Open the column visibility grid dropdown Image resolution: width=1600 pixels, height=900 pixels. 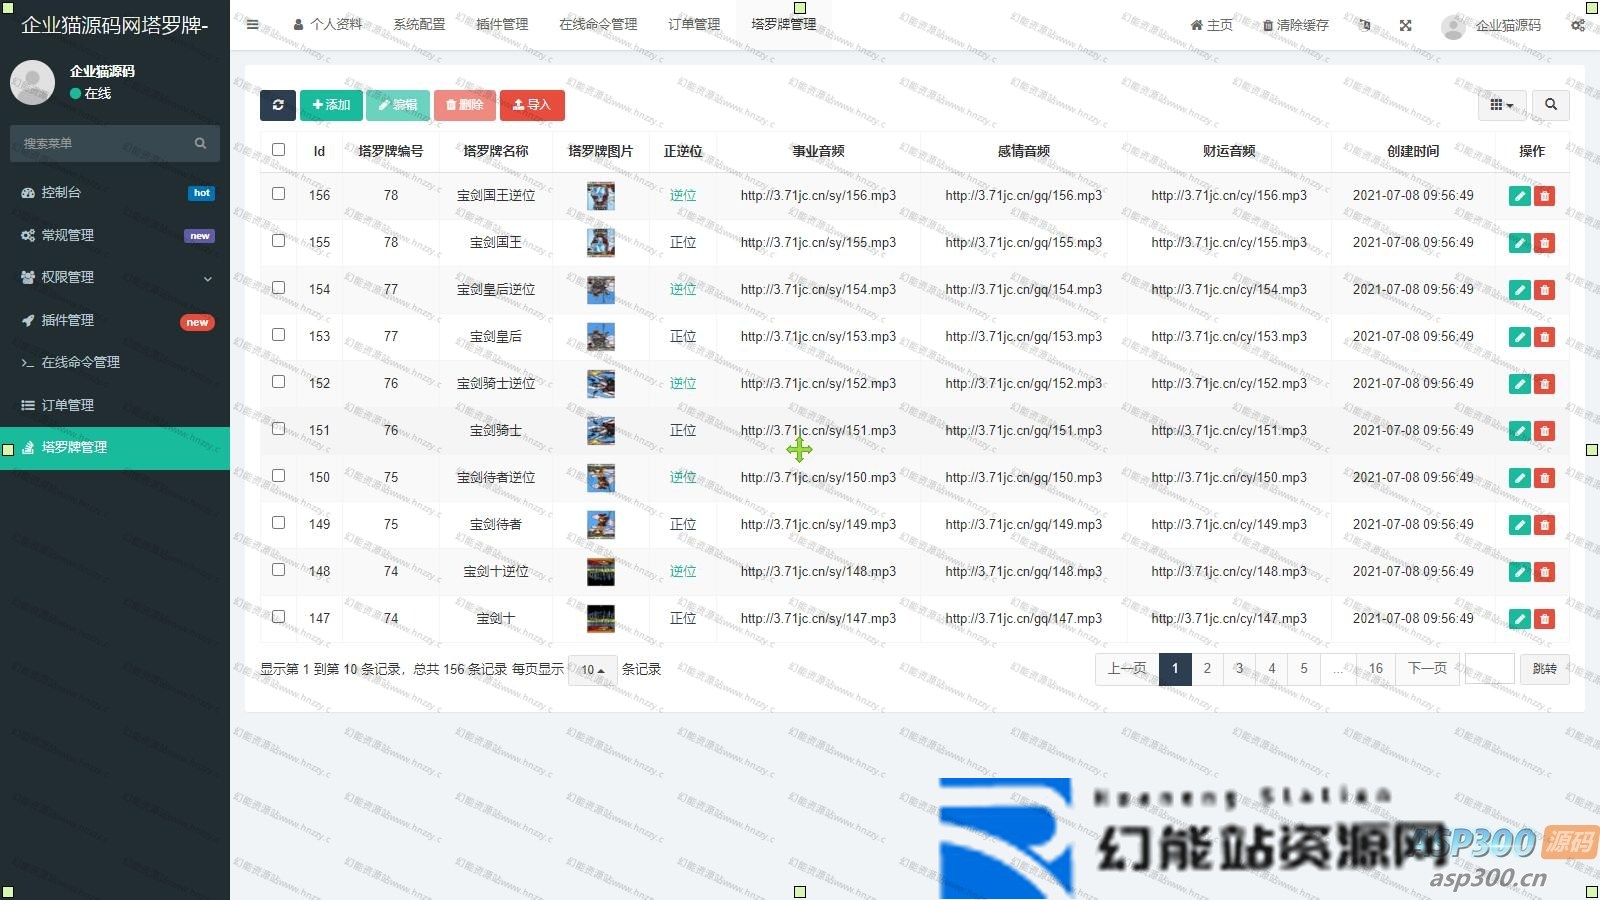1501,105
